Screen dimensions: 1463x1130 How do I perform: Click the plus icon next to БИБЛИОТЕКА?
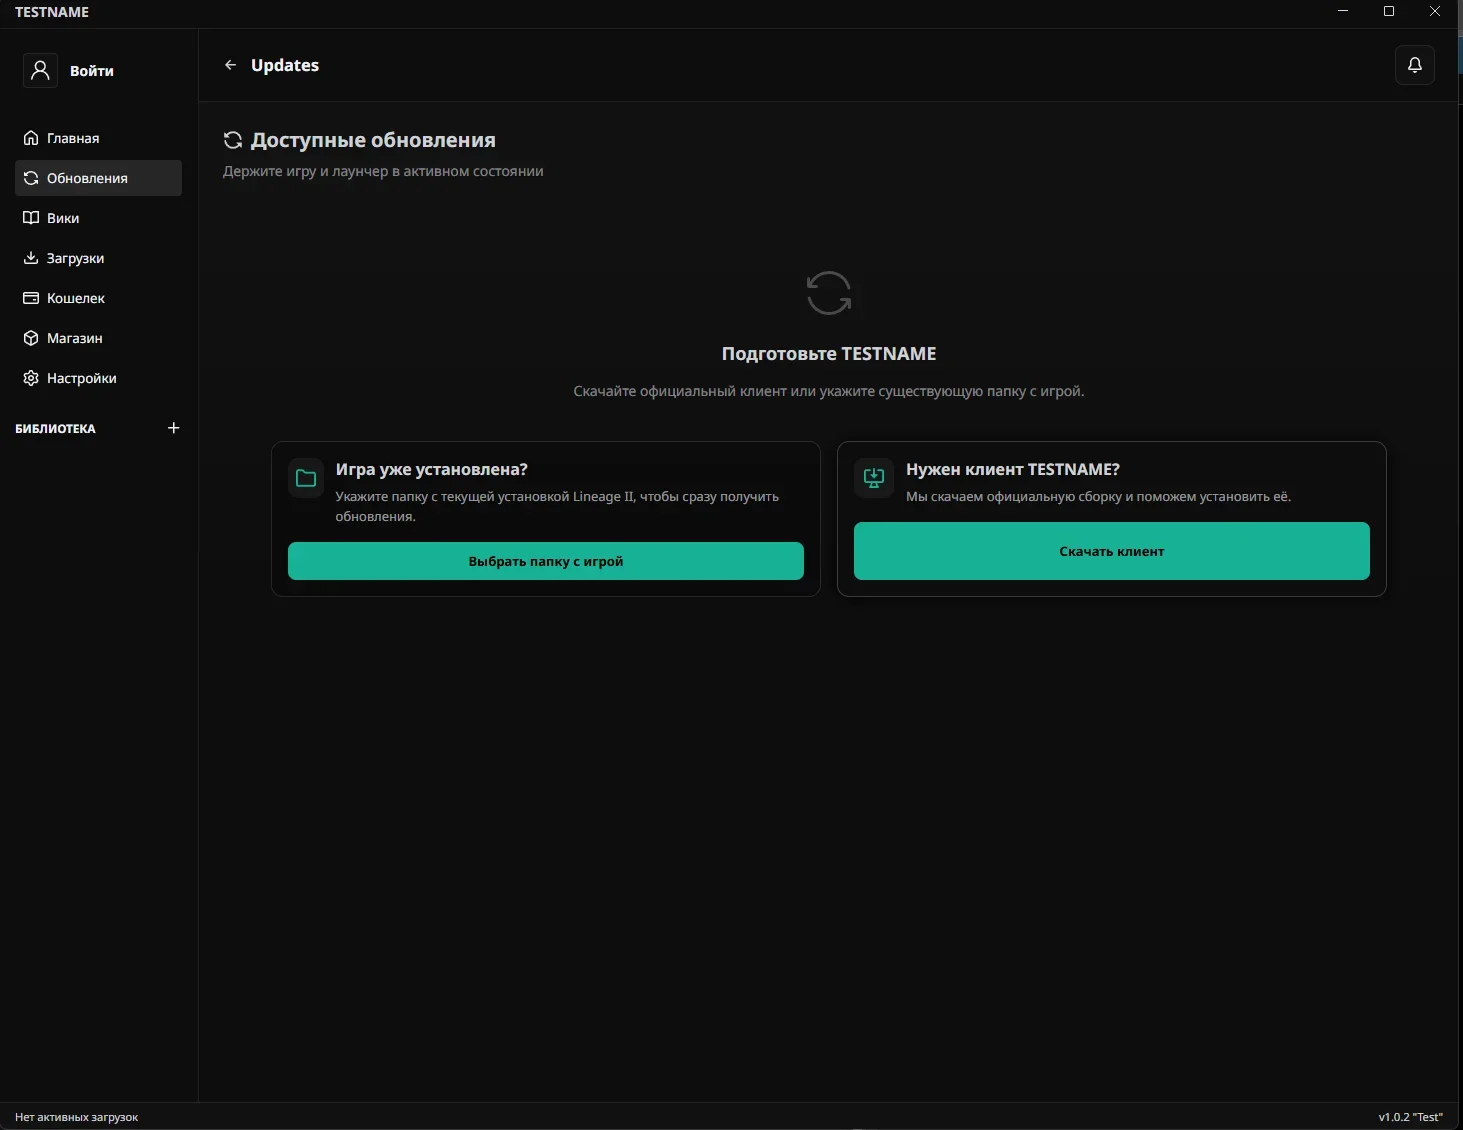click(x=174, y=428)
